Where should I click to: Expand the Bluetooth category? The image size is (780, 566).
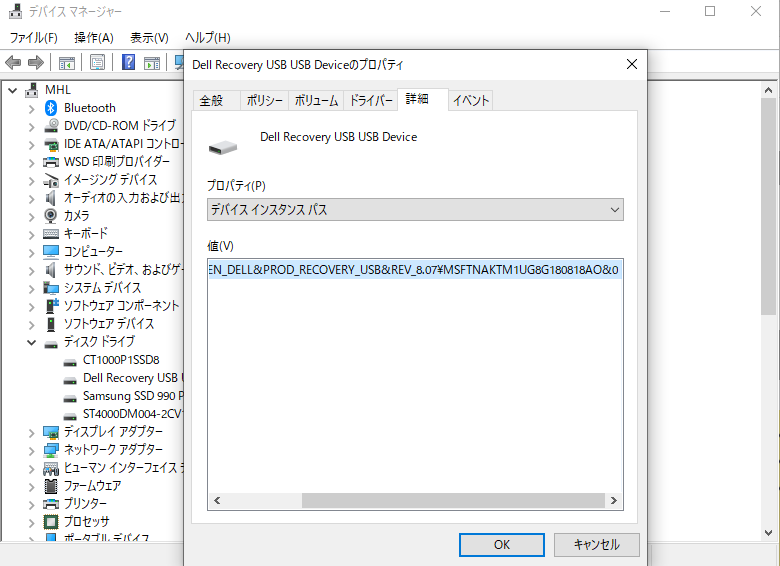coord(31,108)
